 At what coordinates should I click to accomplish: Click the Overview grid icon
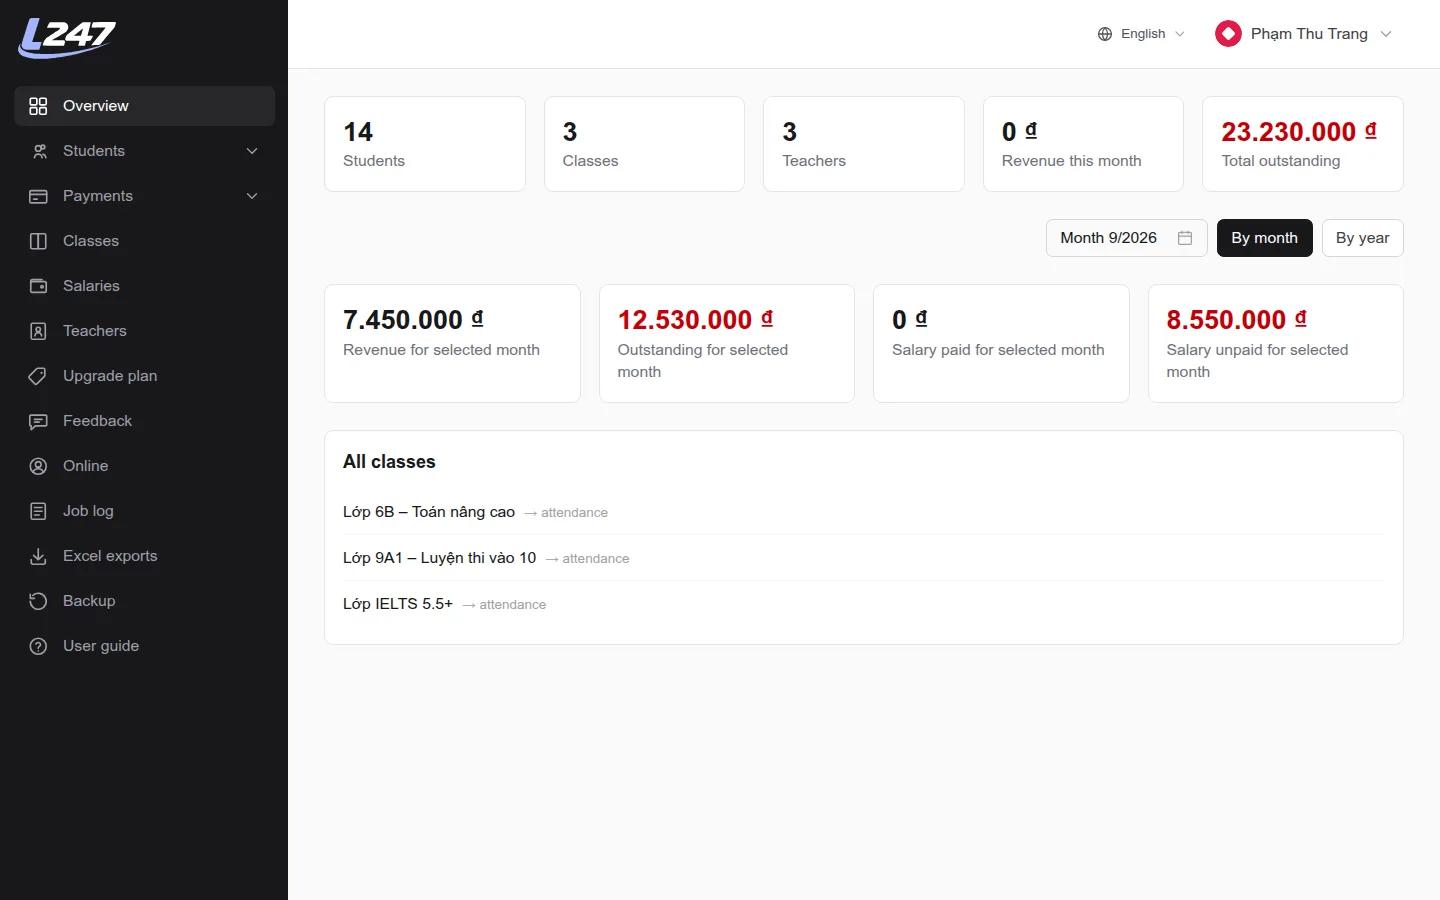[x=38, y=106]
